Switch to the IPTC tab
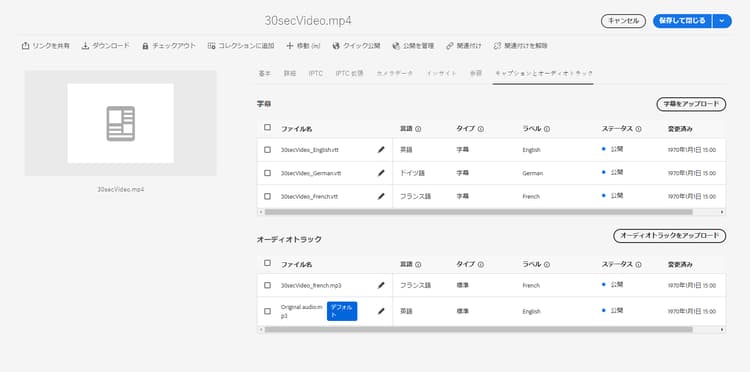 [x=316, y=73]
